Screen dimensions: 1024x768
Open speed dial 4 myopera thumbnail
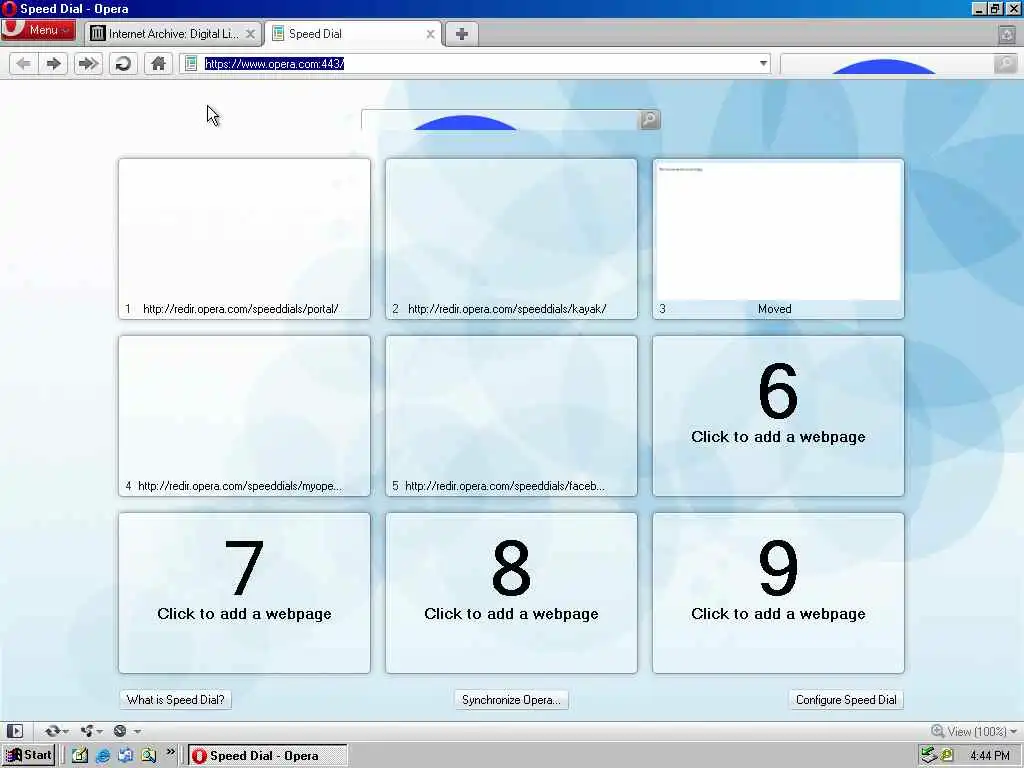tap(244, 416)
